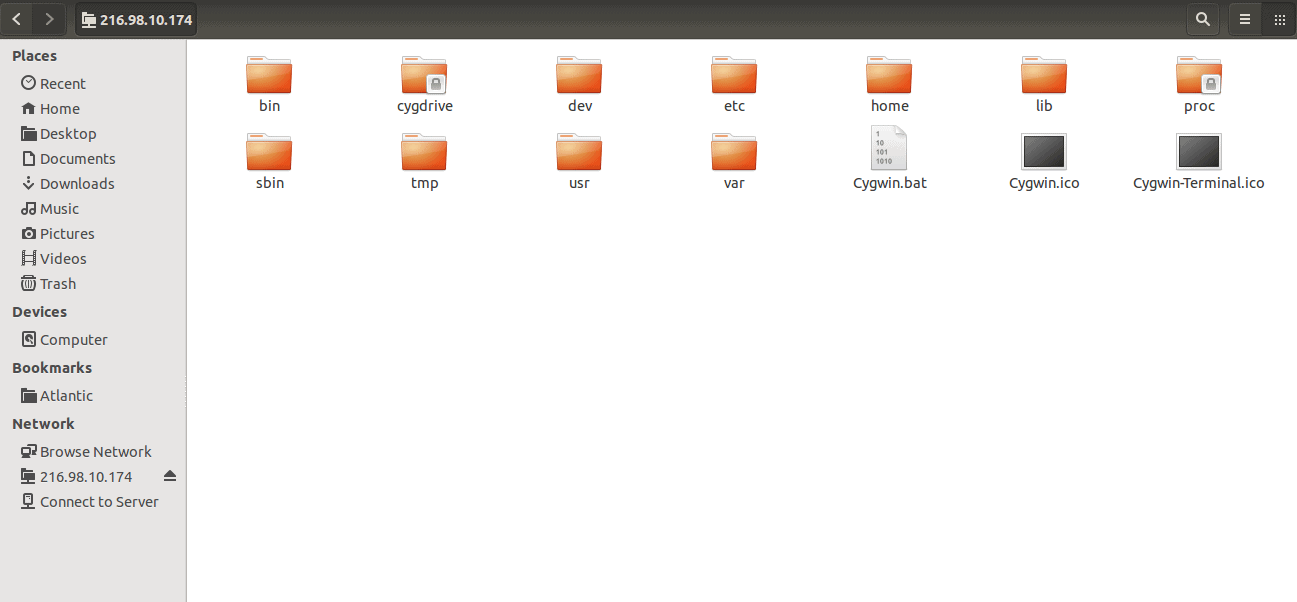Click the Cygwin-Terminal.ico file name label
Viewport: 1297px width, 602px height.
coord(1199,183)
